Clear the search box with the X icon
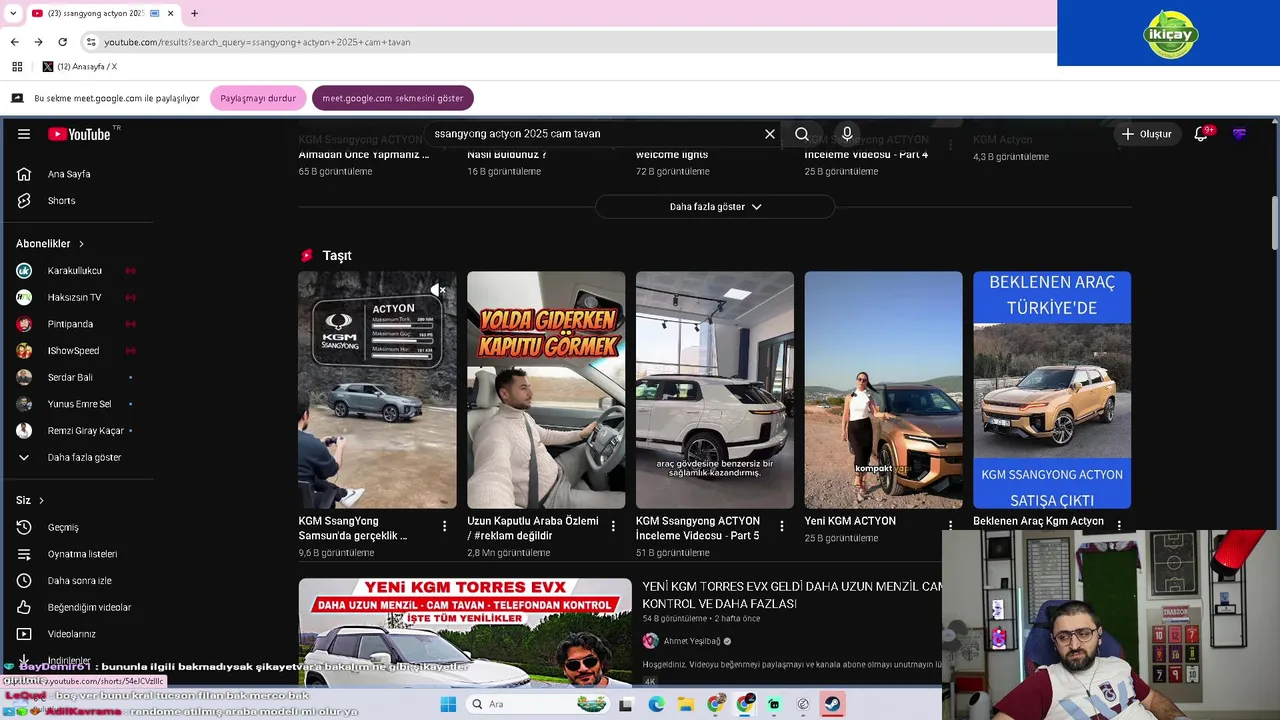The image size is (1280, 720). [770, 134]
